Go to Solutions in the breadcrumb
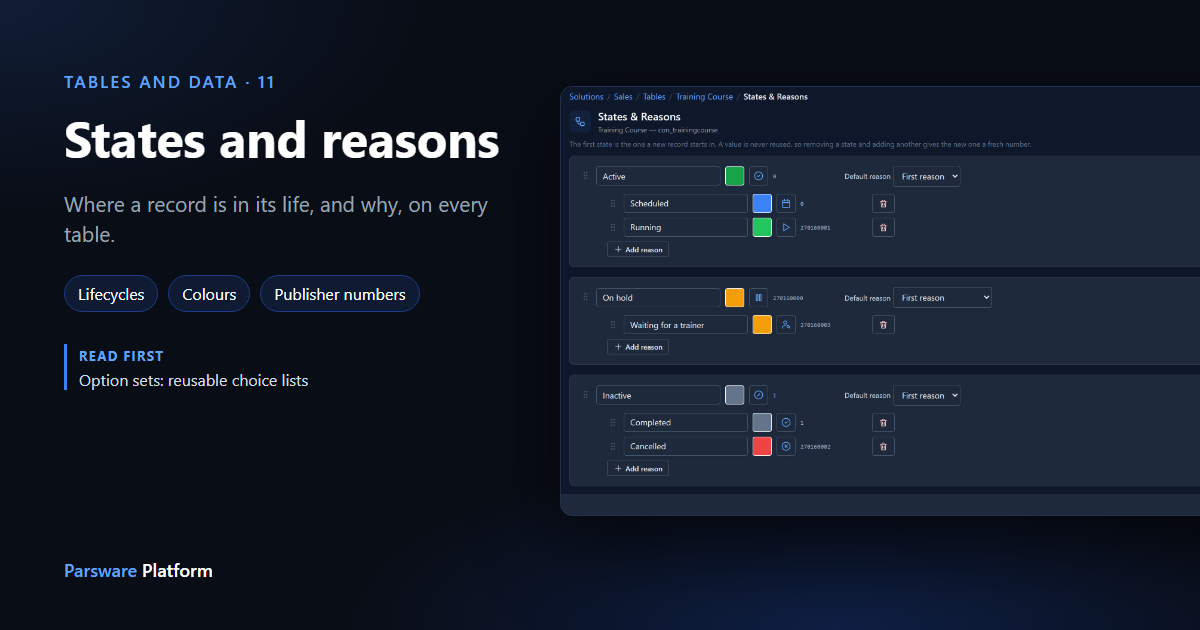The image size is (1200, 630). pyautogui.click(x=586, y=97)
